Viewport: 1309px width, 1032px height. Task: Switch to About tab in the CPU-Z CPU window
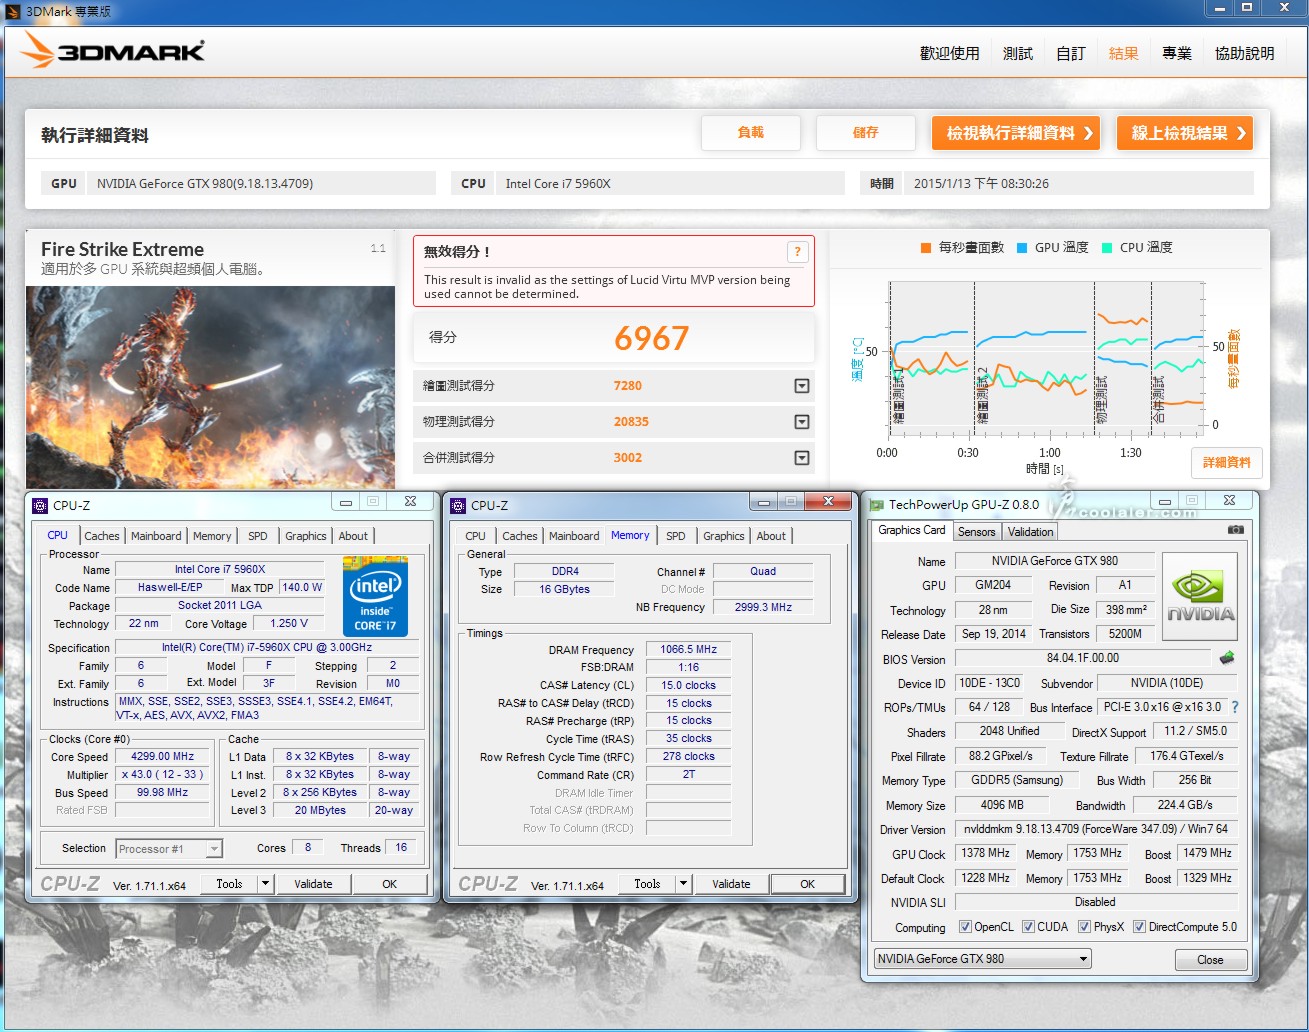[x=353, y=536]
